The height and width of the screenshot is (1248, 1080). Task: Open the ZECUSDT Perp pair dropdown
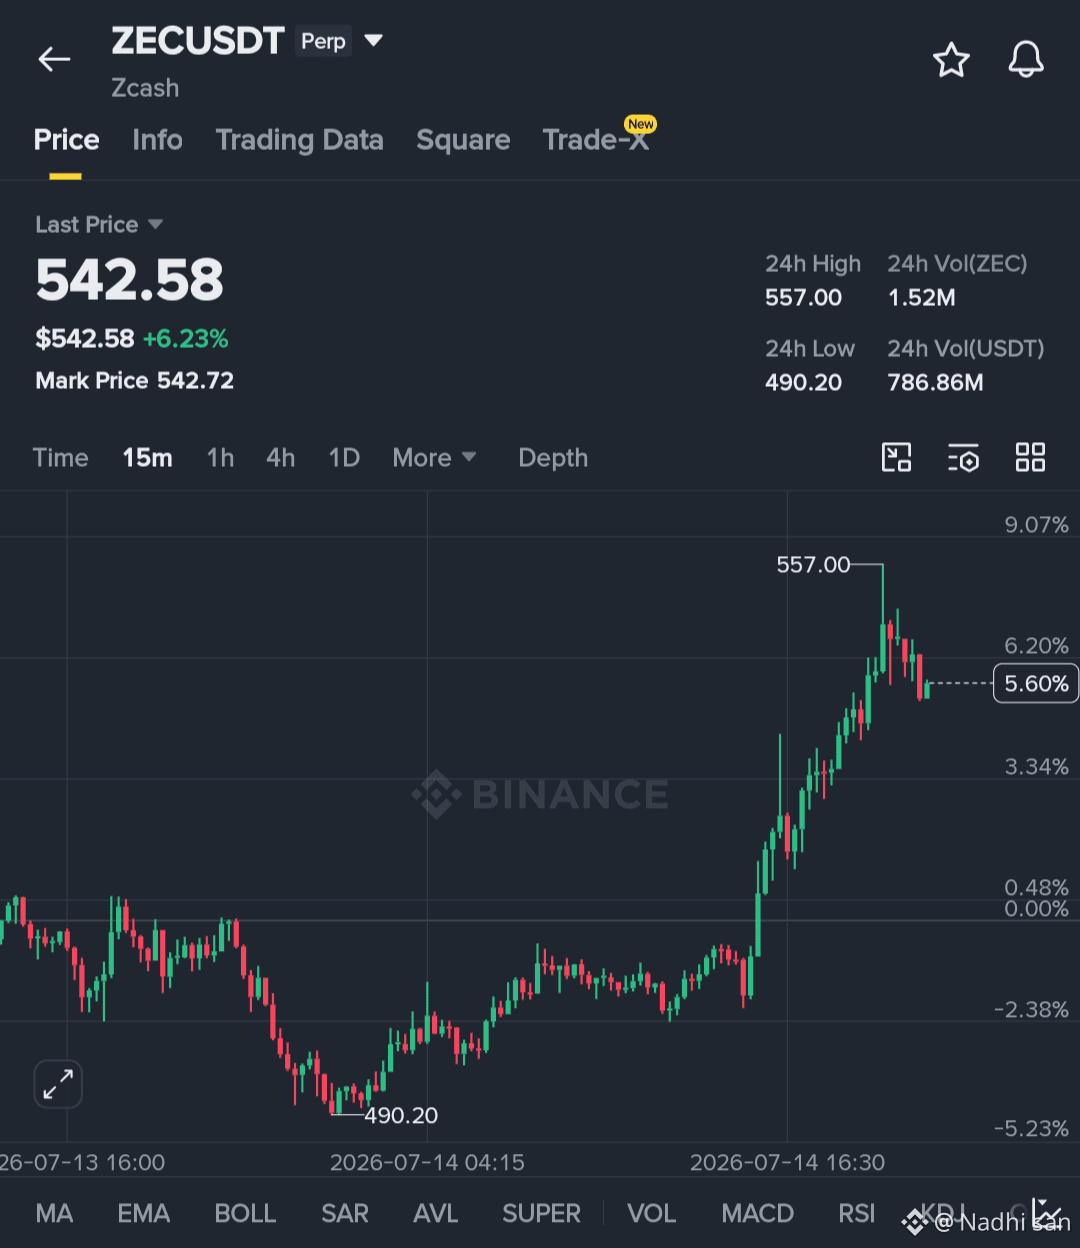(x=374, y=41)
